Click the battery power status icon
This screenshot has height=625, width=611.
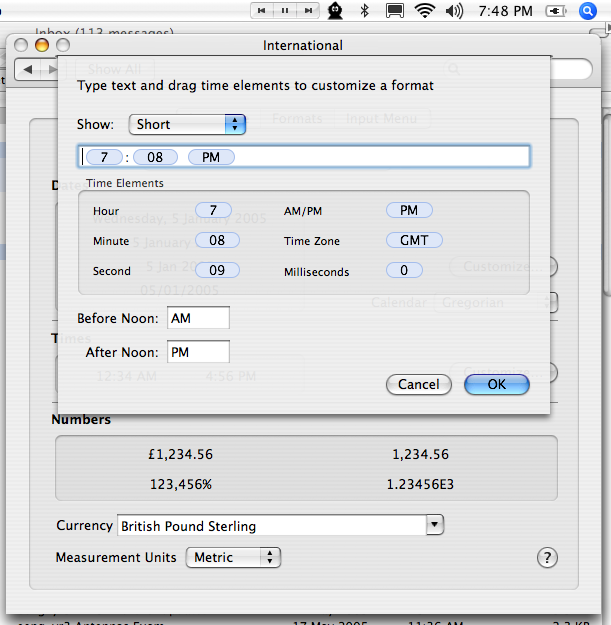click(x=556, y=11)
